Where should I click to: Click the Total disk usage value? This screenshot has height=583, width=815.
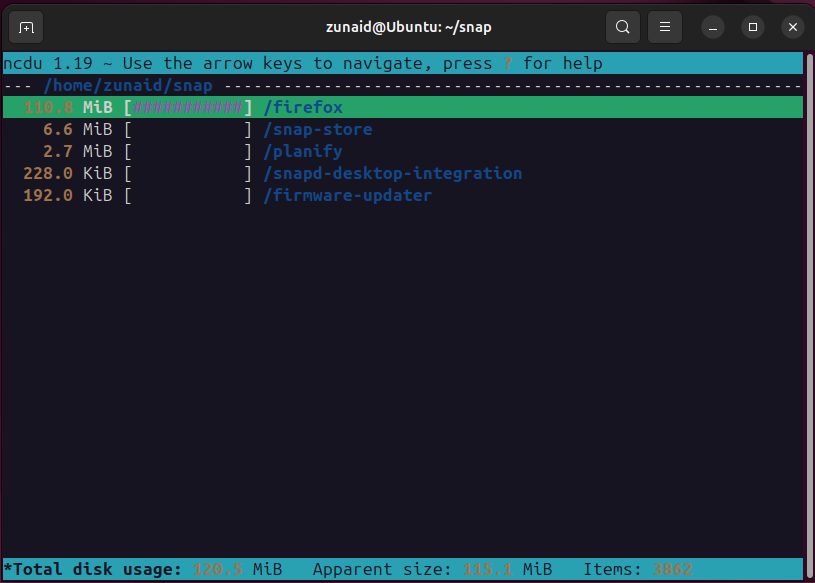tap(215, 569)
